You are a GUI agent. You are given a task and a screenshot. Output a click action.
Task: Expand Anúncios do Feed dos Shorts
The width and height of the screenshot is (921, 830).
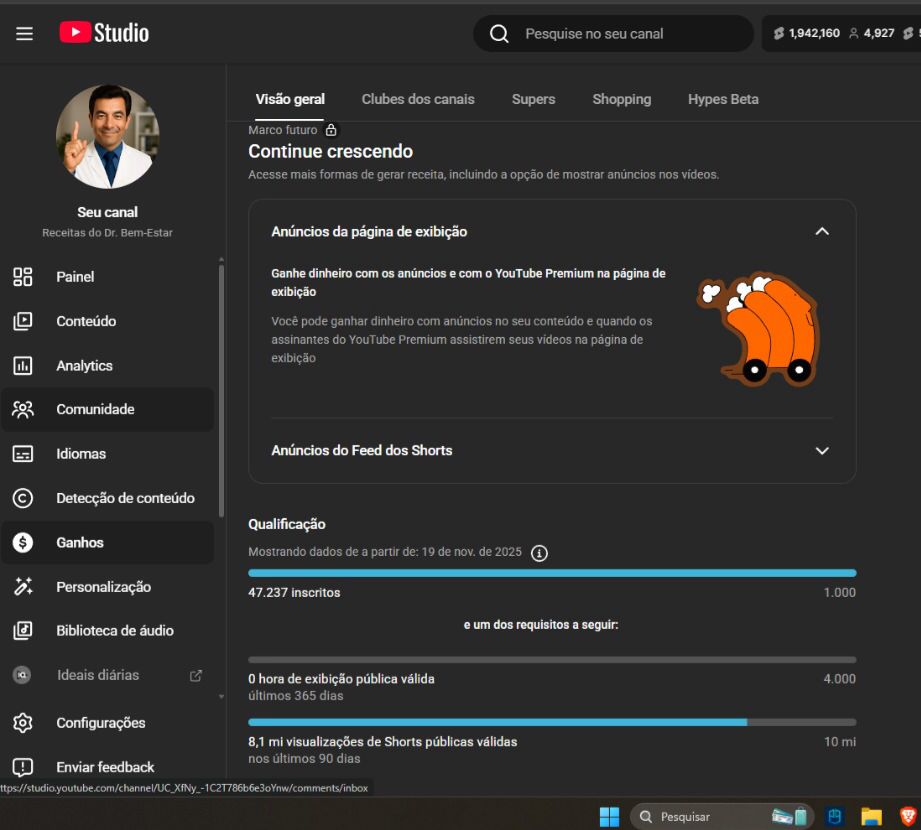point(822,451)
